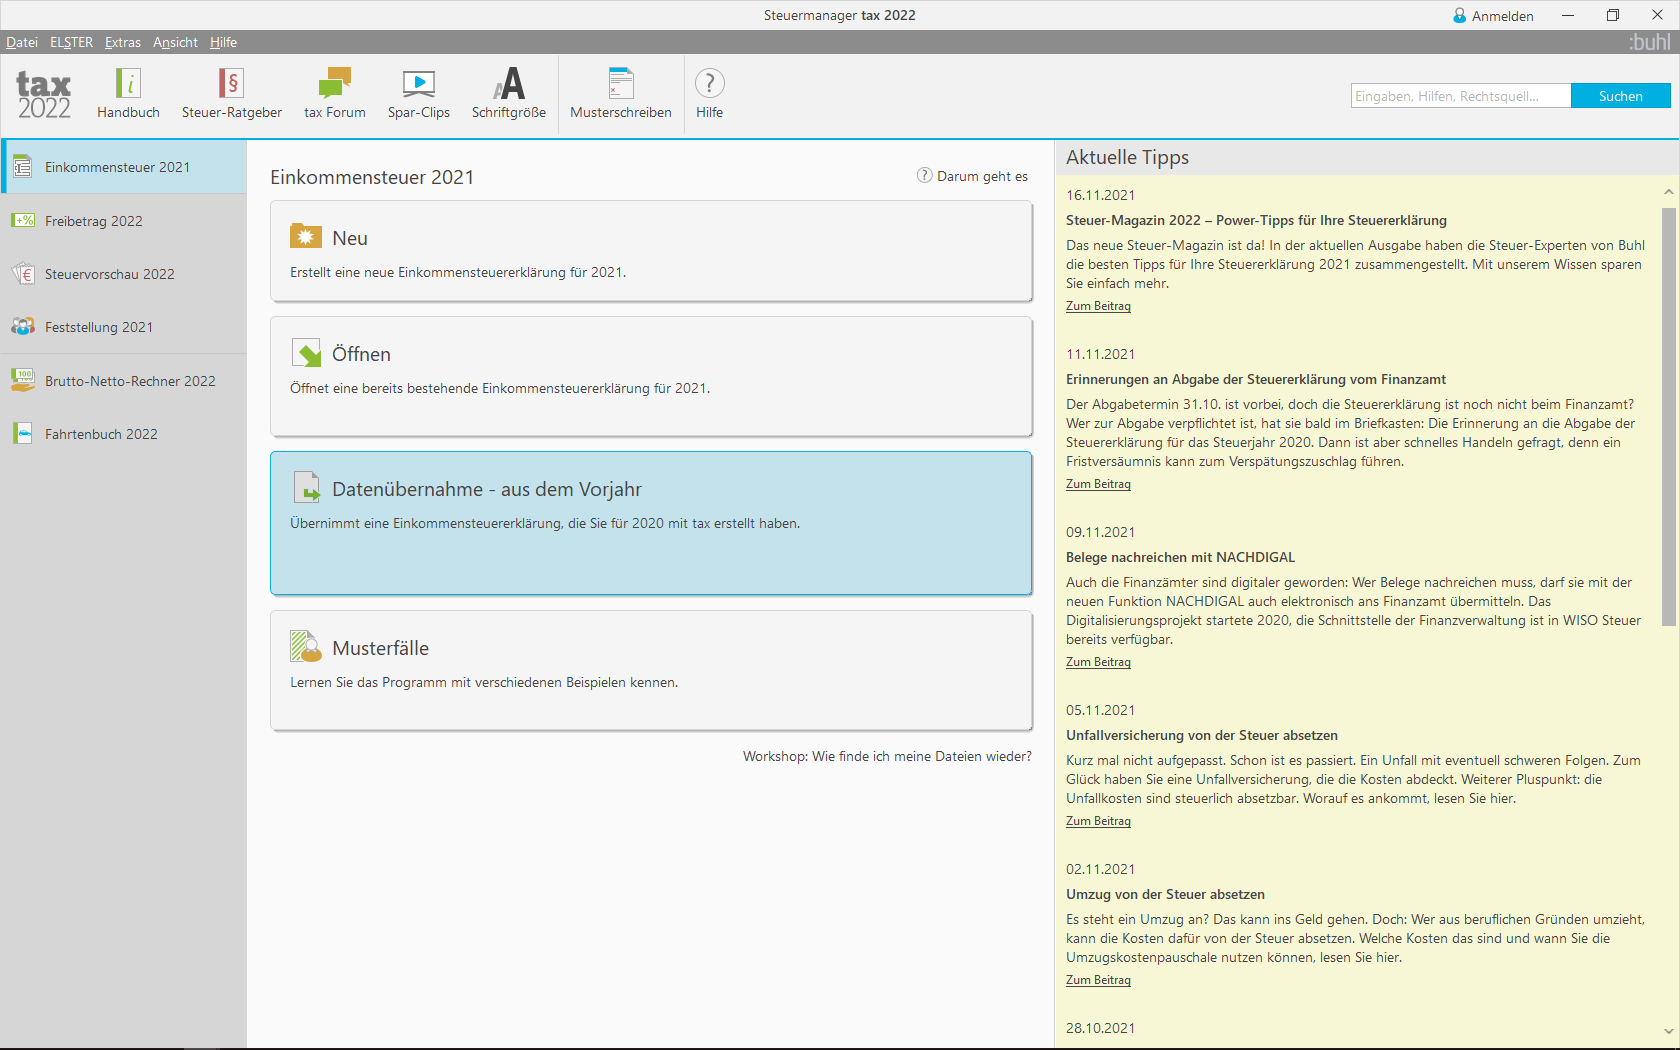
Task: Open Workshop: Wie finde ich meine Dateien wieder?
Action: (x=887, y=756)
